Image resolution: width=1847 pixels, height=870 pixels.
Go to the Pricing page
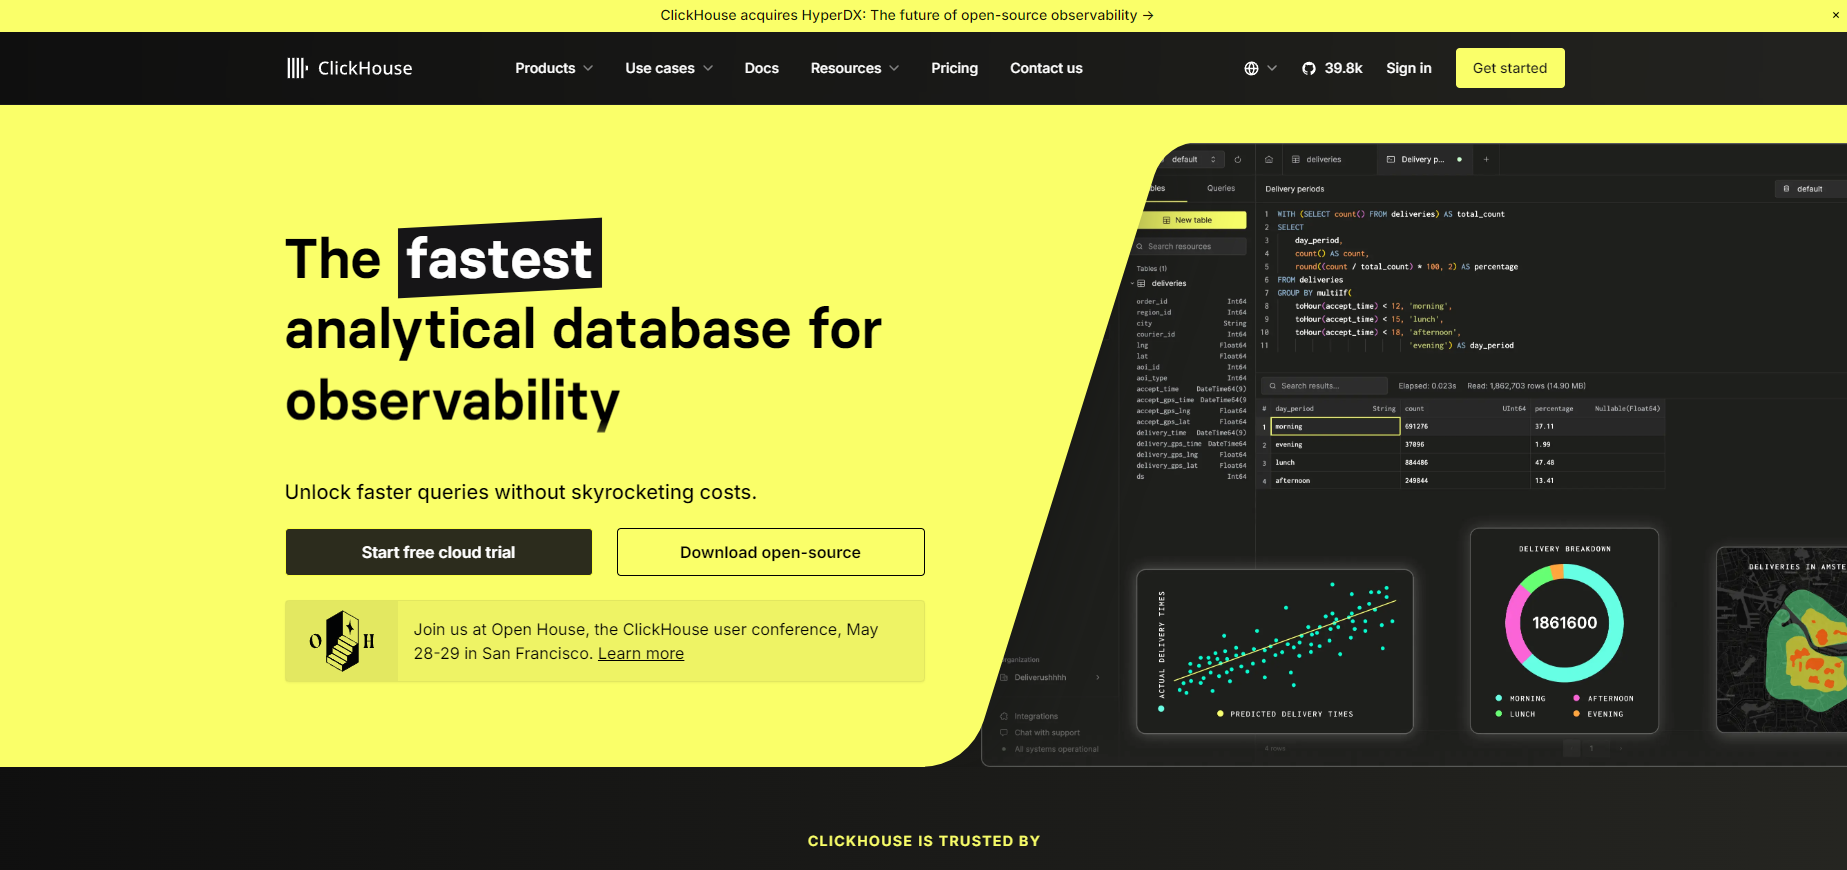click(x=954, y=68)
